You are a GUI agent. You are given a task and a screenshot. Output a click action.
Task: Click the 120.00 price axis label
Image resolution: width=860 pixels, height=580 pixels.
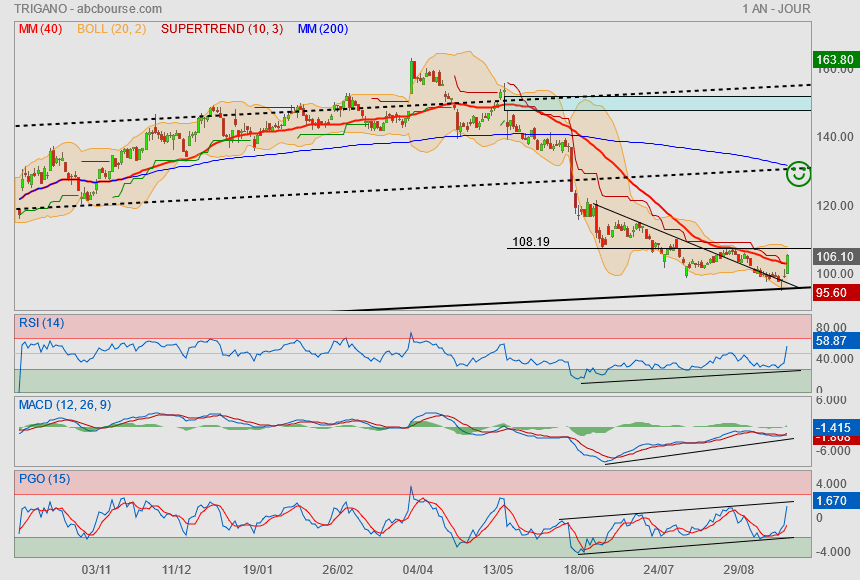click(x=835, y=206)
